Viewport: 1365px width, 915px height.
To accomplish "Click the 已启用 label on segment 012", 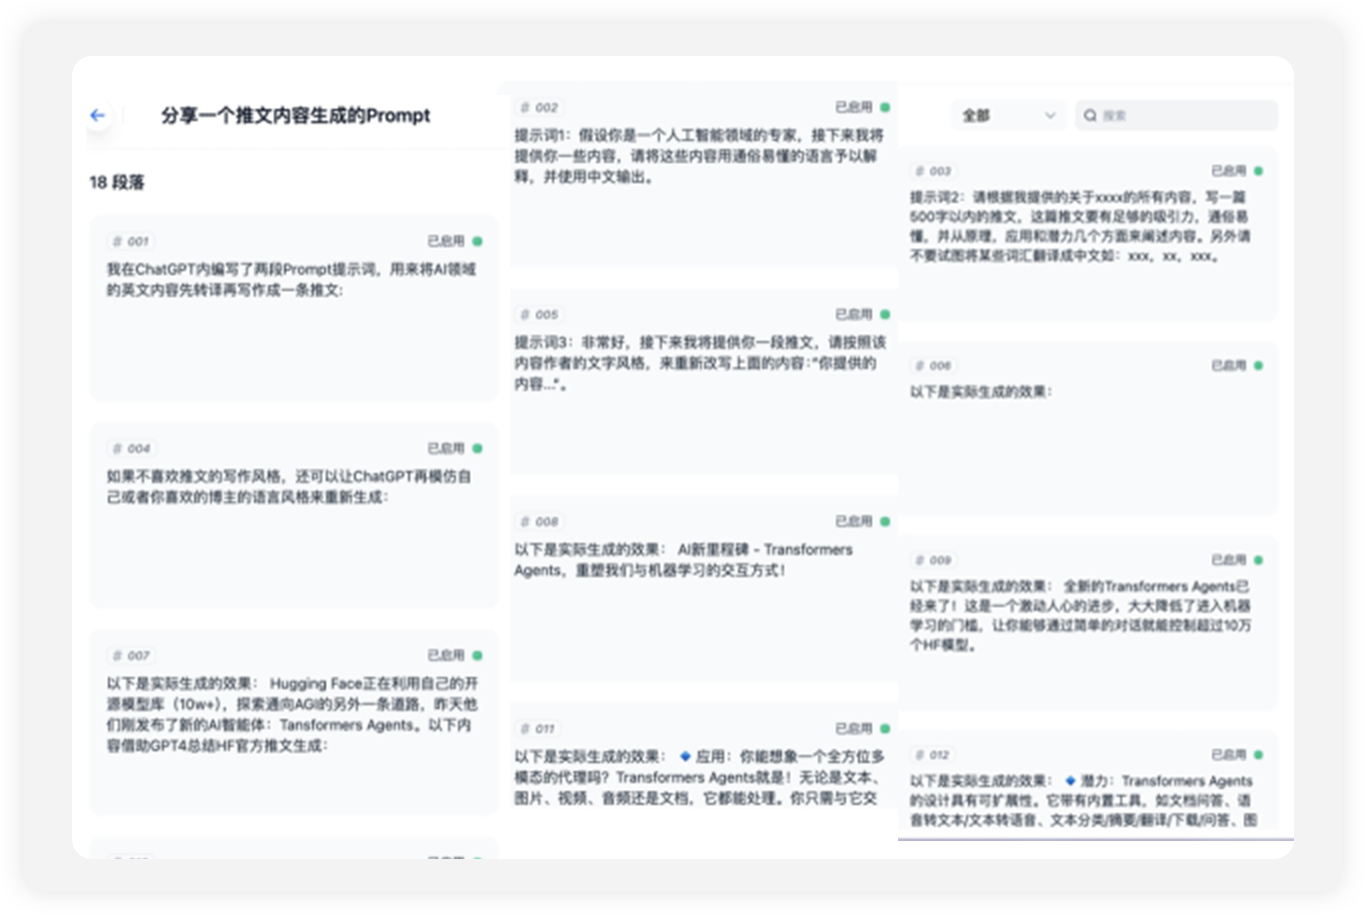I will pos(1229,754).
